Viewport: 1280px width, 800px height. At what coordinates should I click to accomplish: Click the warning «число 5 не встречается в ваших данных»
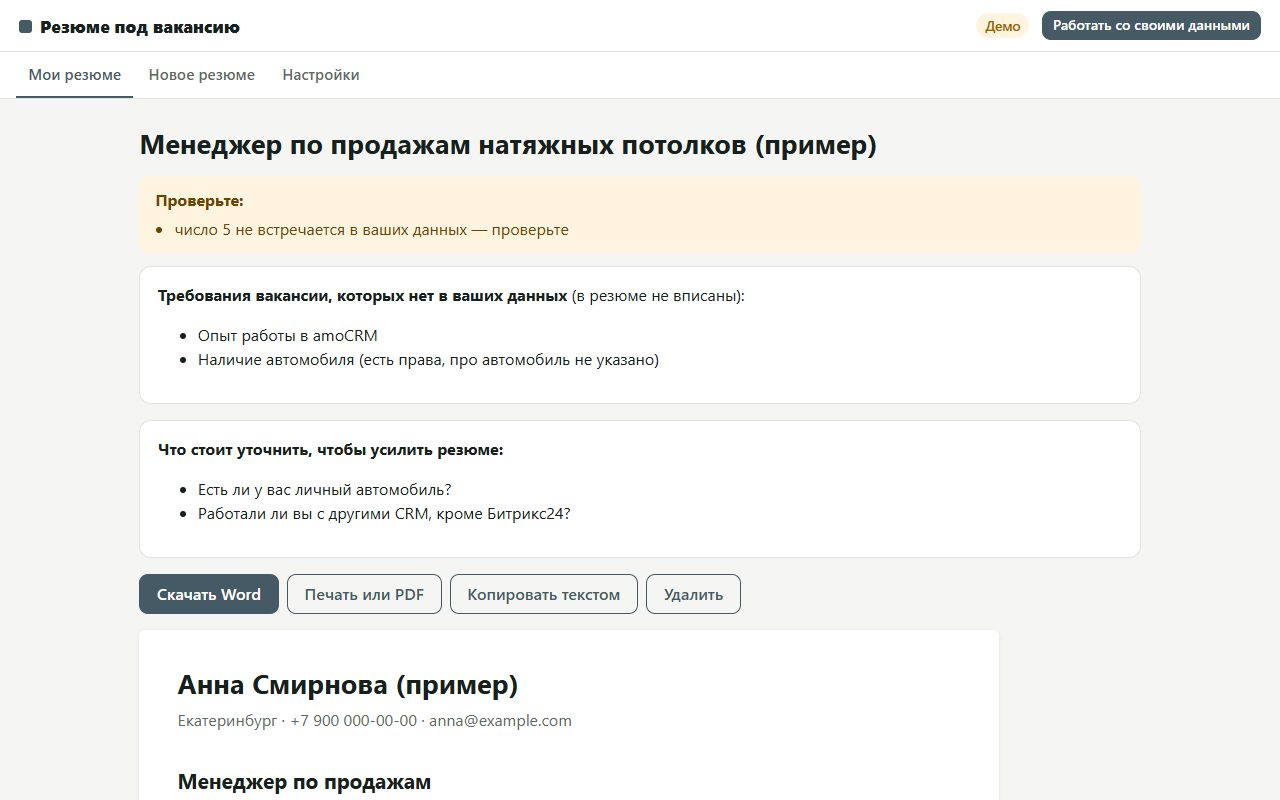coord(372,230)
